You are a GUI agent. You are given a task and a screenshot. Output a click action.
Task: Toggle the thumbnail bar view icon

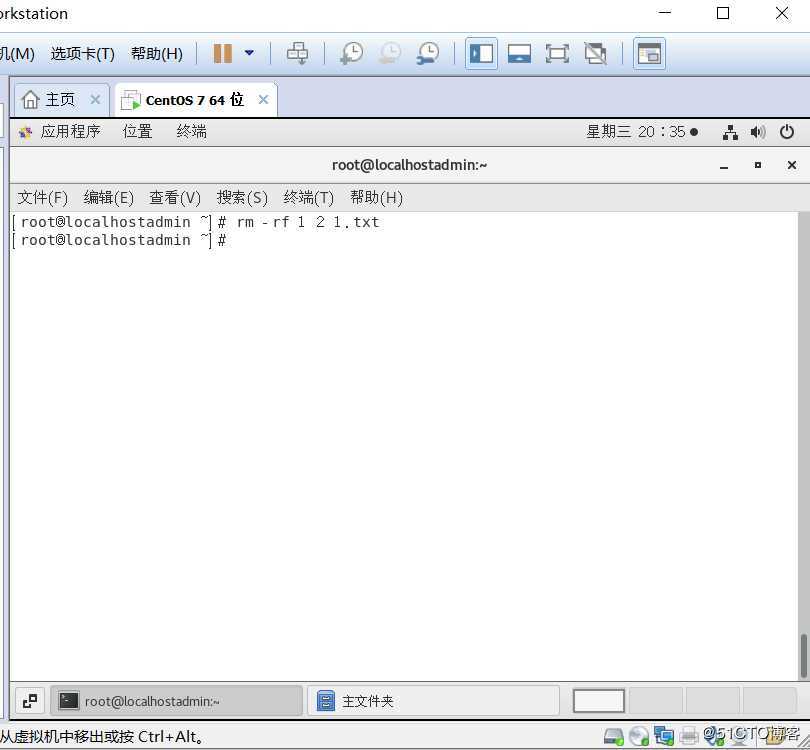(519, 53)
